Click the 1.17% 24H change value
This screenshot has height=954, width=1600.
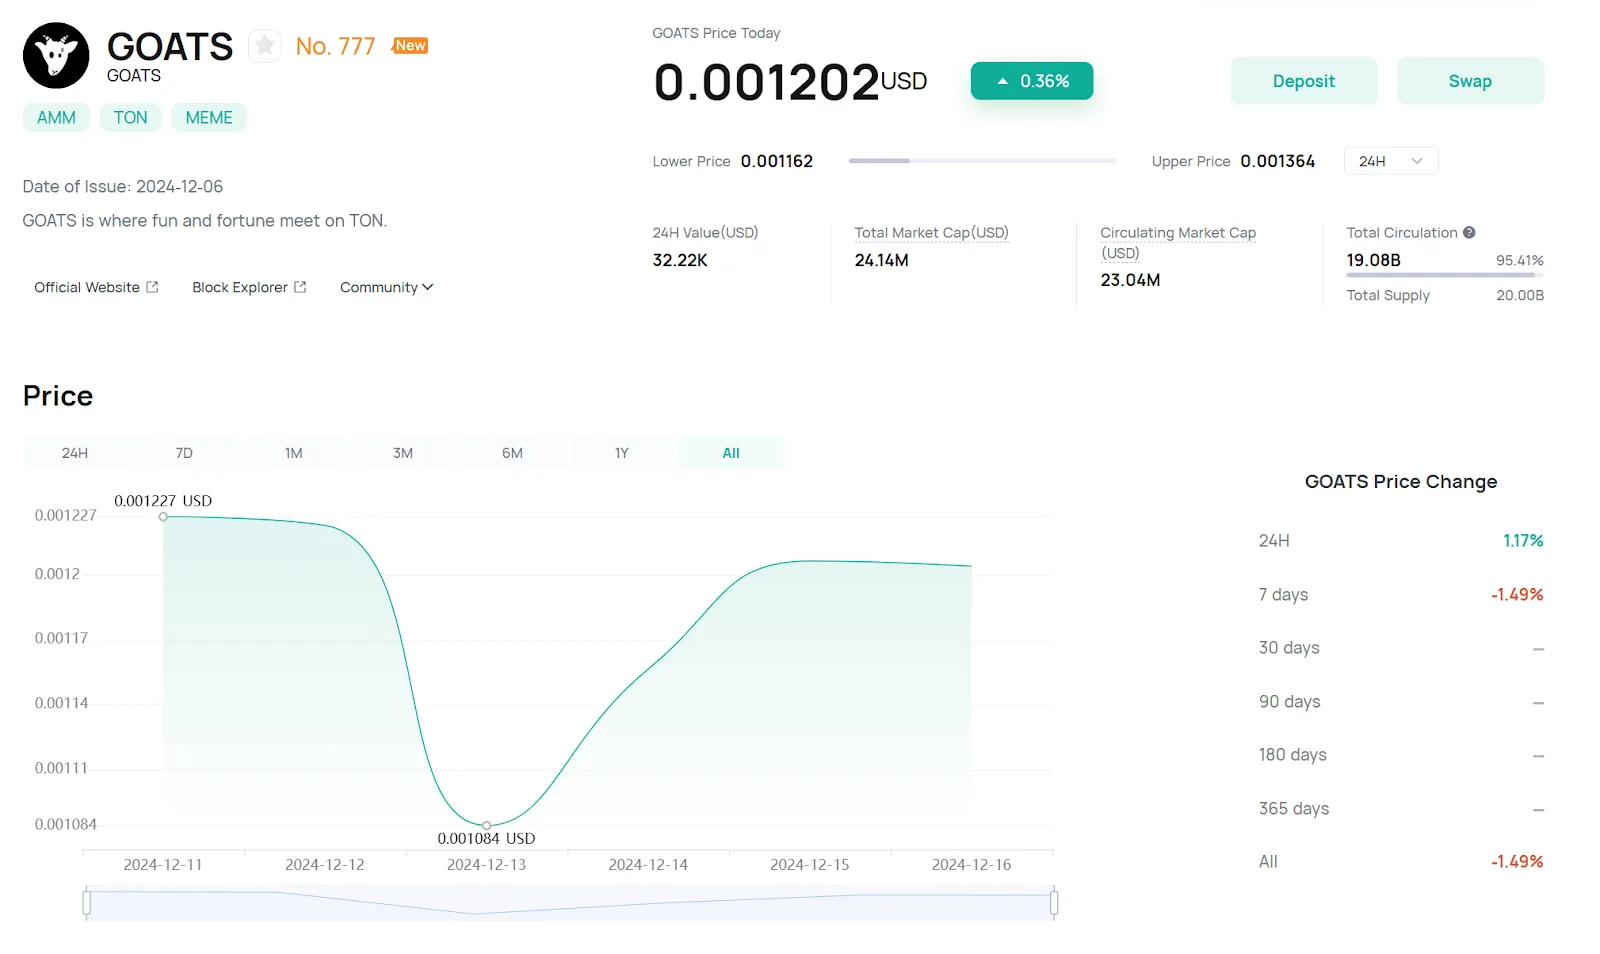pyautogui.click(x=1523, y=541)
